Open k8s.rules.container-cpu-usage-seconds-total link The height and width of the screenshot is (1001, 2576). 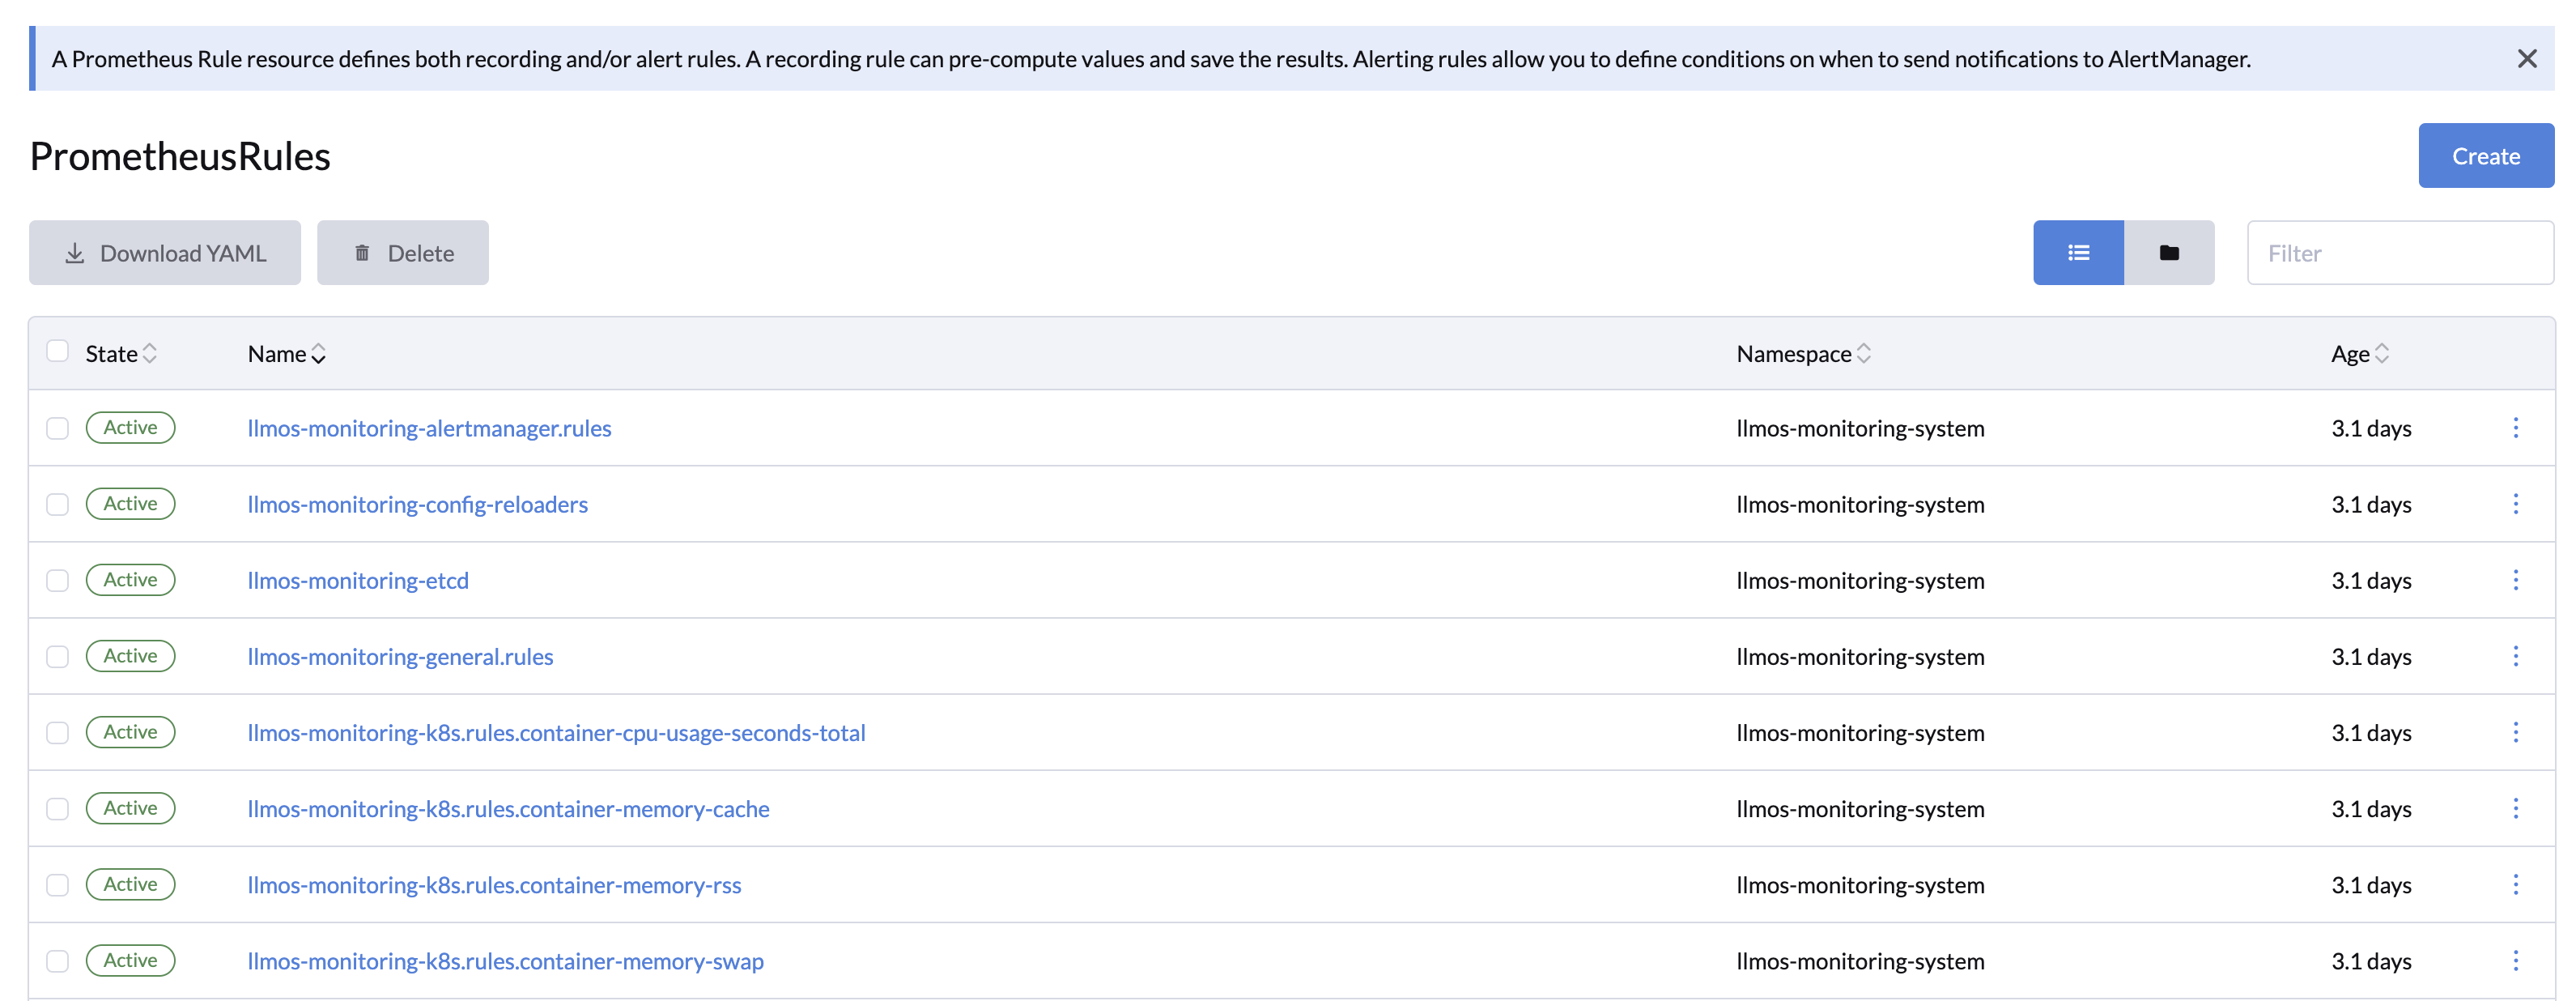coord(556,733)
